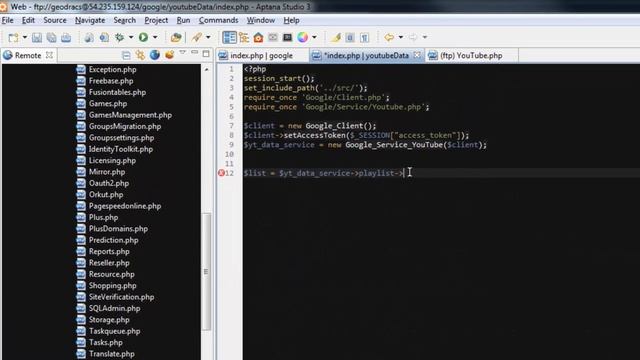The height and width of the screenshot is (360, 640).
Task: Open the Navigate menu
Action: [x=90, y=20]
